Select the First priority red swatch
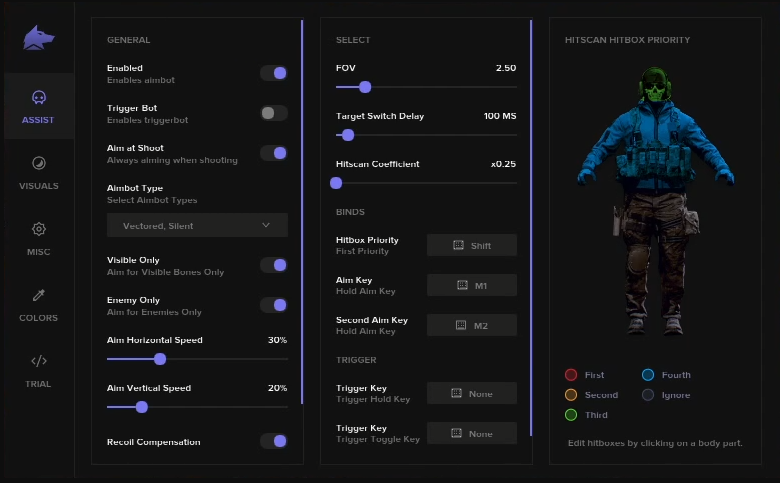The width and height of the screenshot is (780, 483). click(x=571, y=375)
